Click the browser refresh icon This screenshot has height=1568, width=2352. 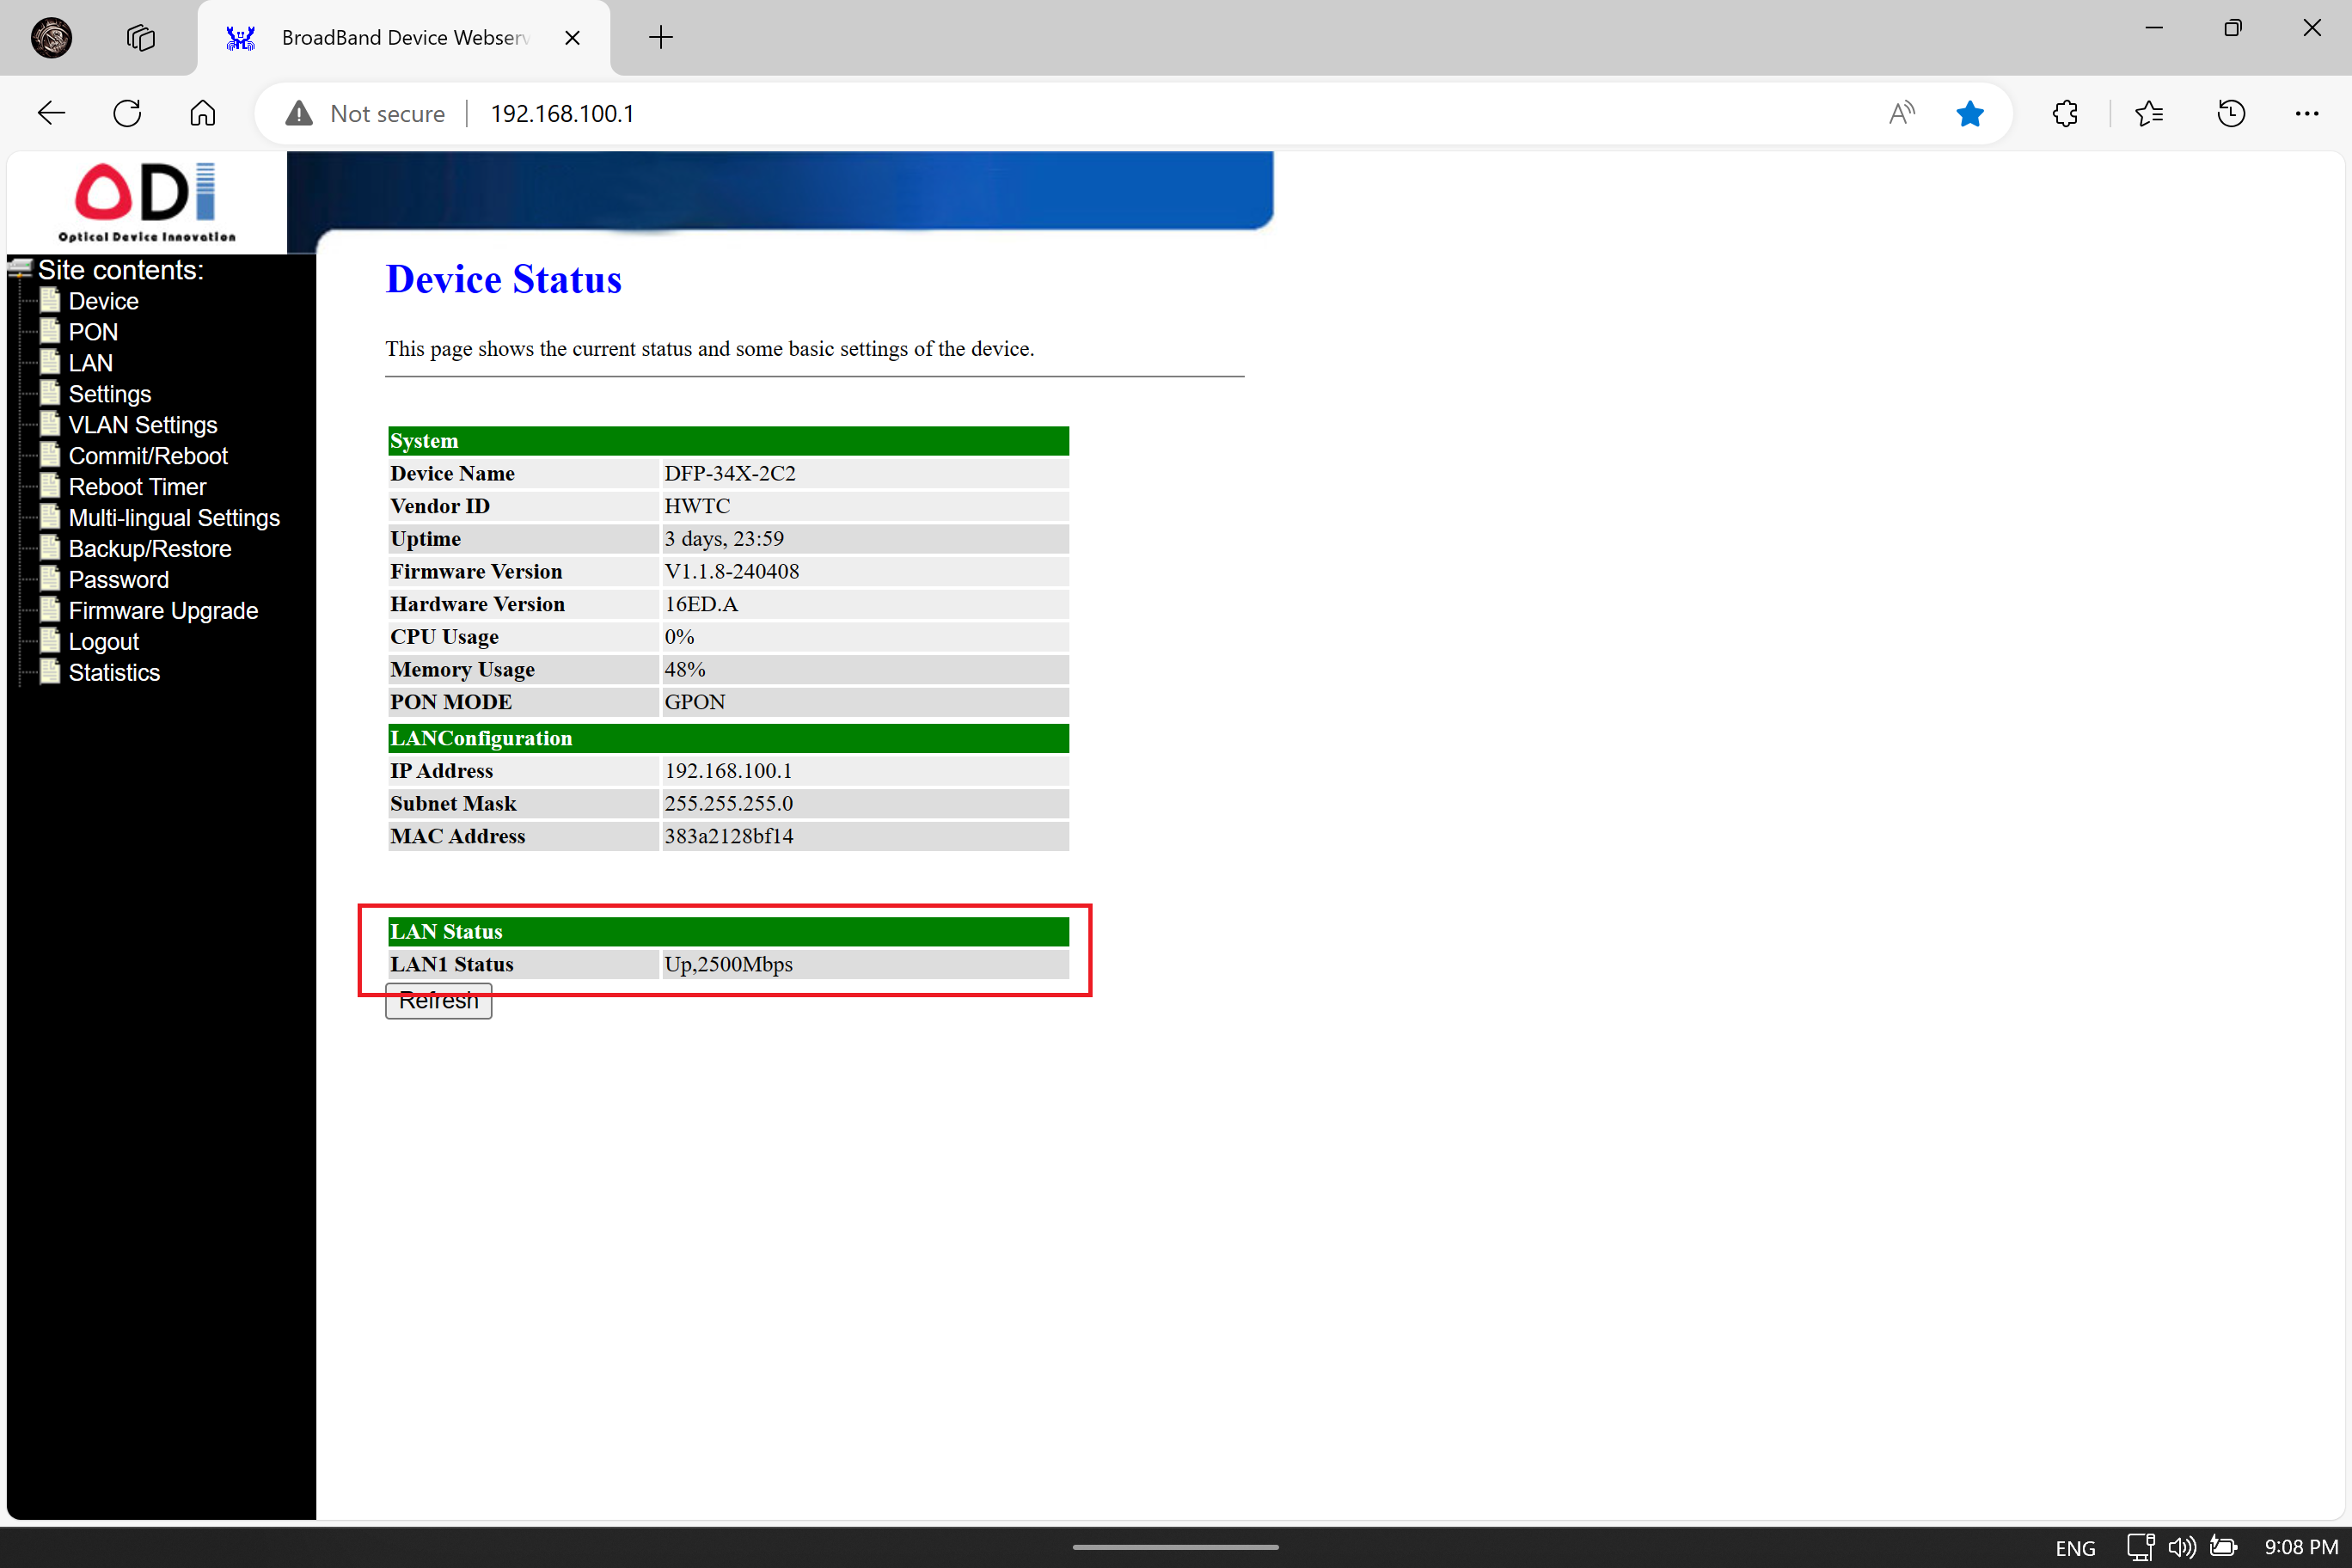[127, 113]
